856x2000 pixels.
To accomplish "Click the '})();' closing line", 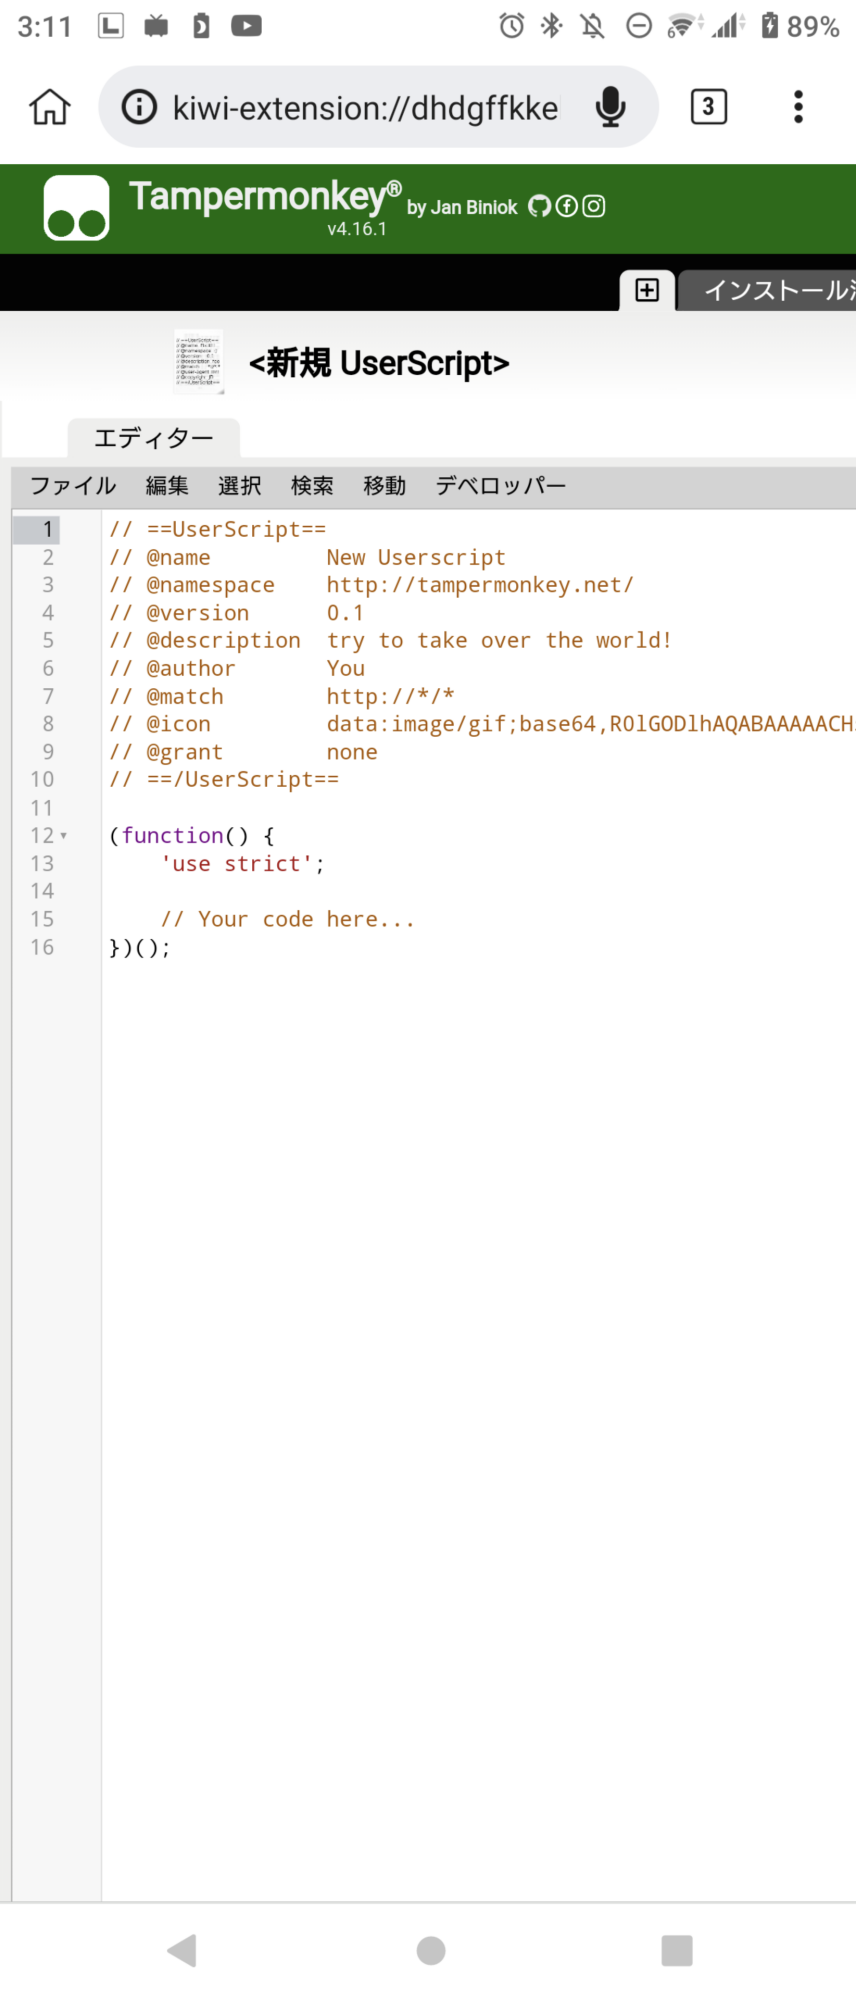I will pyautogui.click(x=140, y=947).
